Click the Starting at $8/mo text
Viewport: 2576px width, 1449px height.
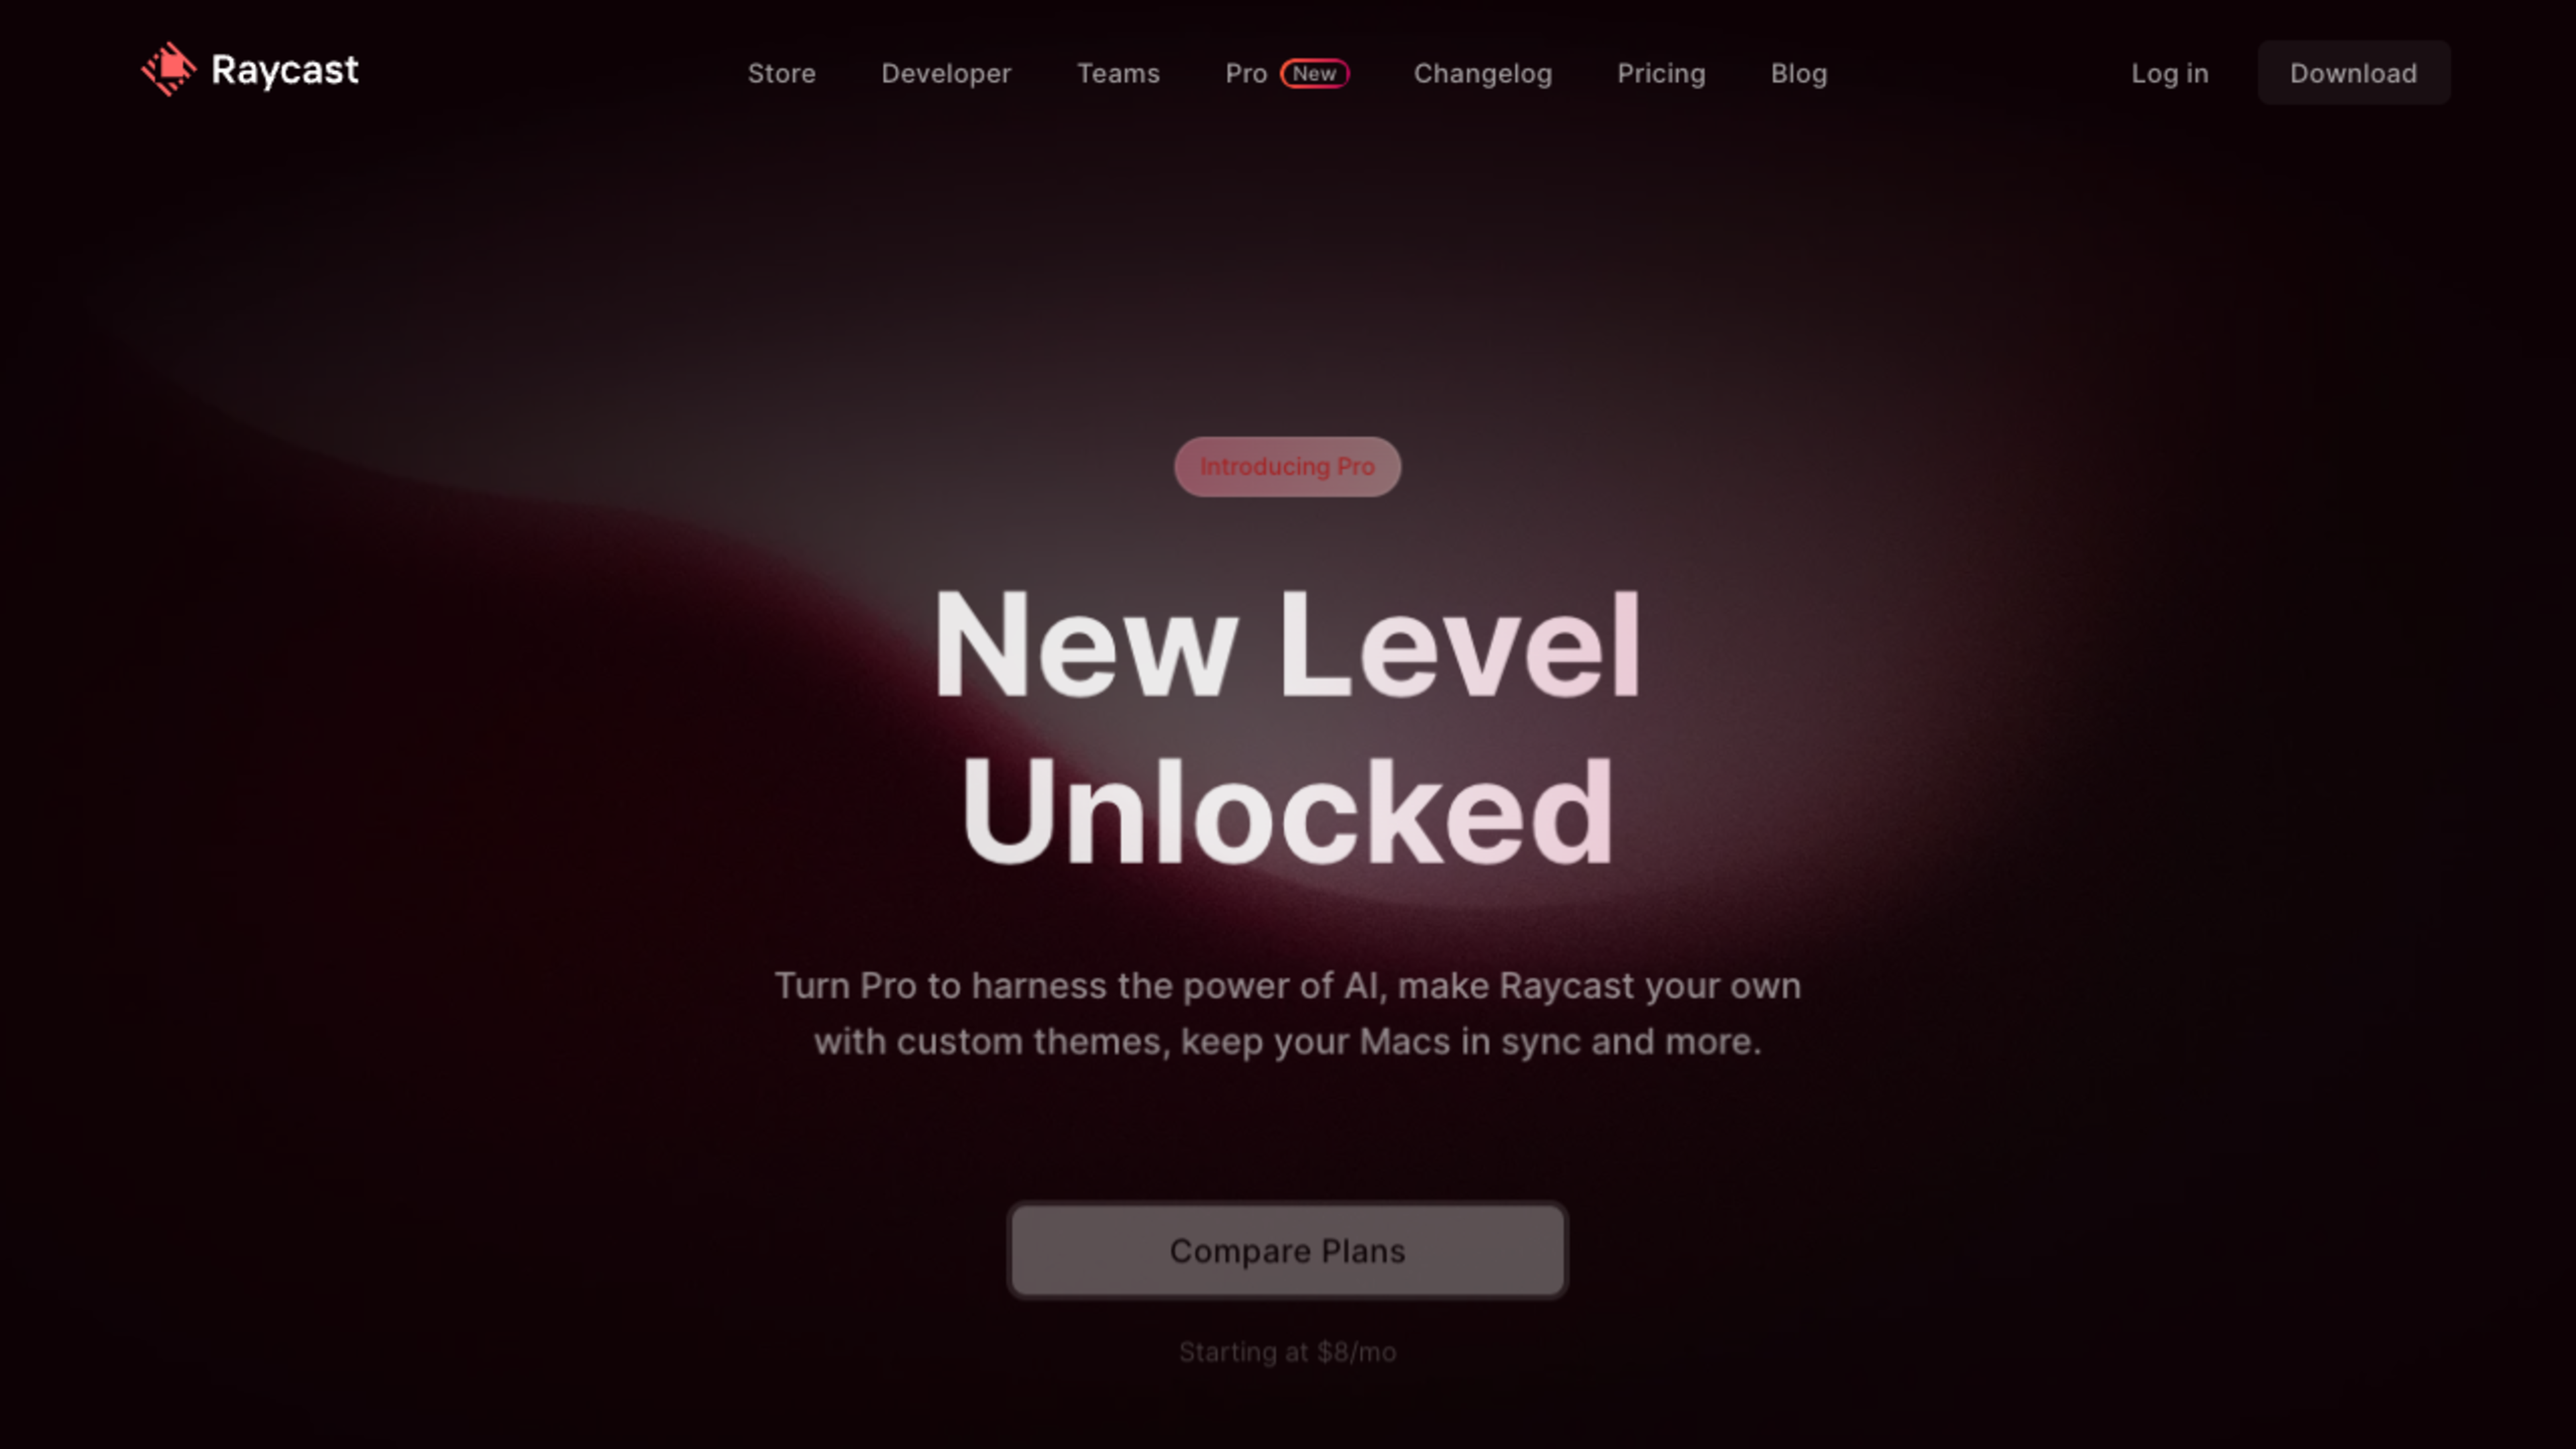[x=1287, y=1353]
